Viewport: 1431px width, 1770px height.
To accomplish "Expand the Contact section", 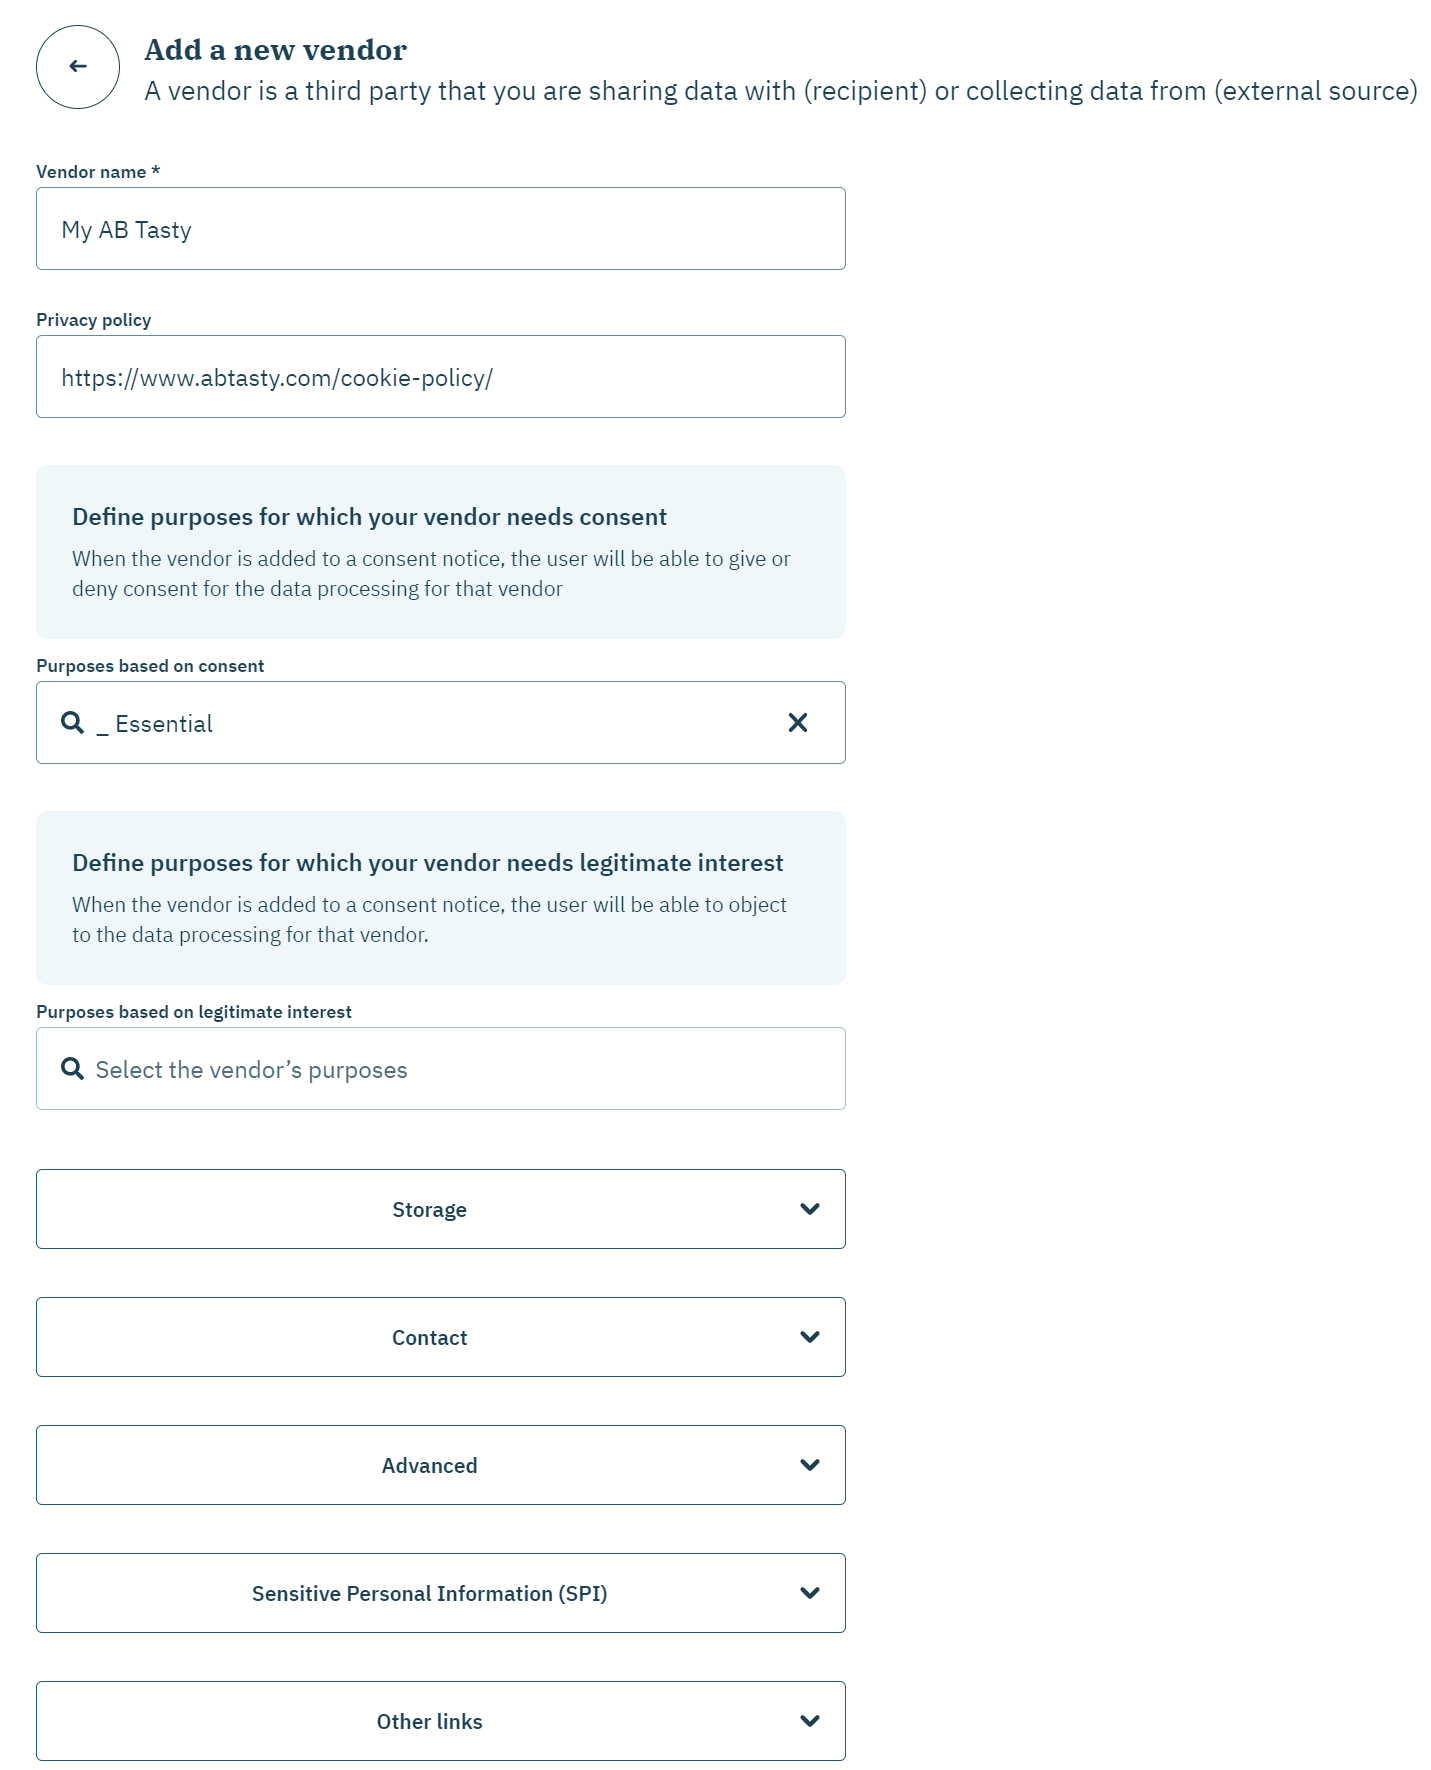I will 430,1337.
